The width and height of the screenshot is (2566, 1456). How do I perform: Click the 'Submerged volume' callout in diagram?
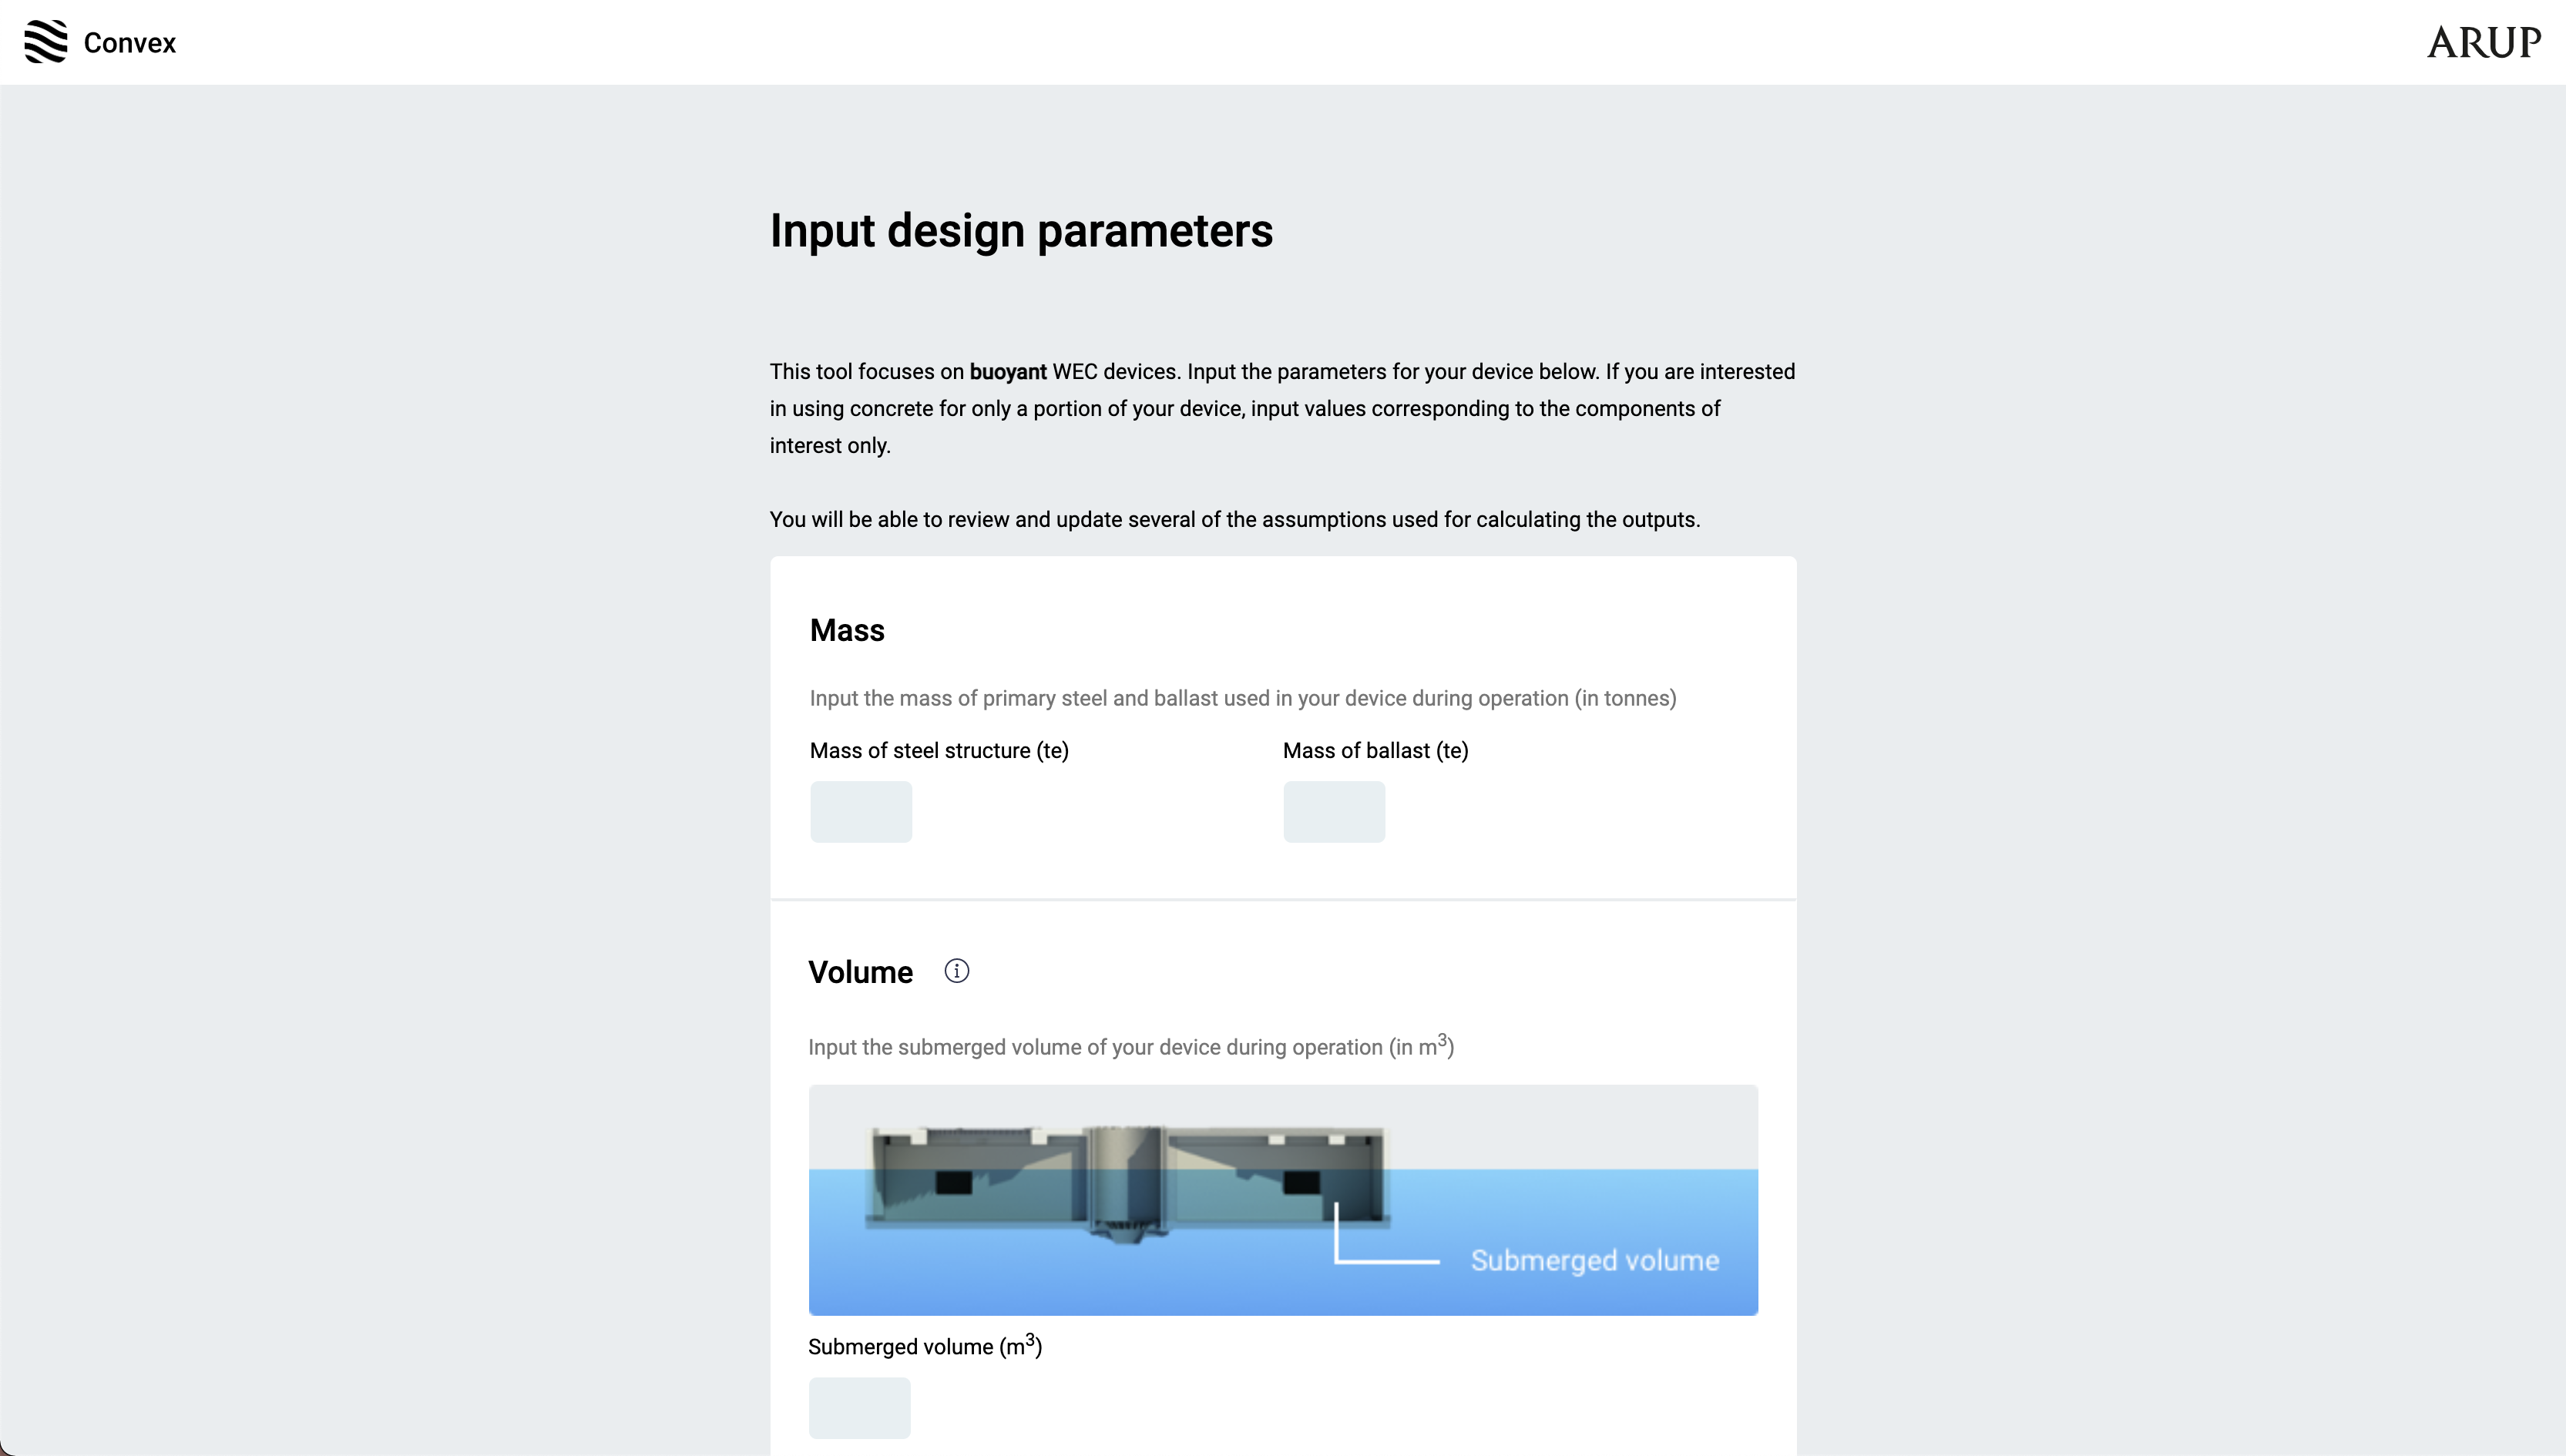click(x=1594, y=1260)
